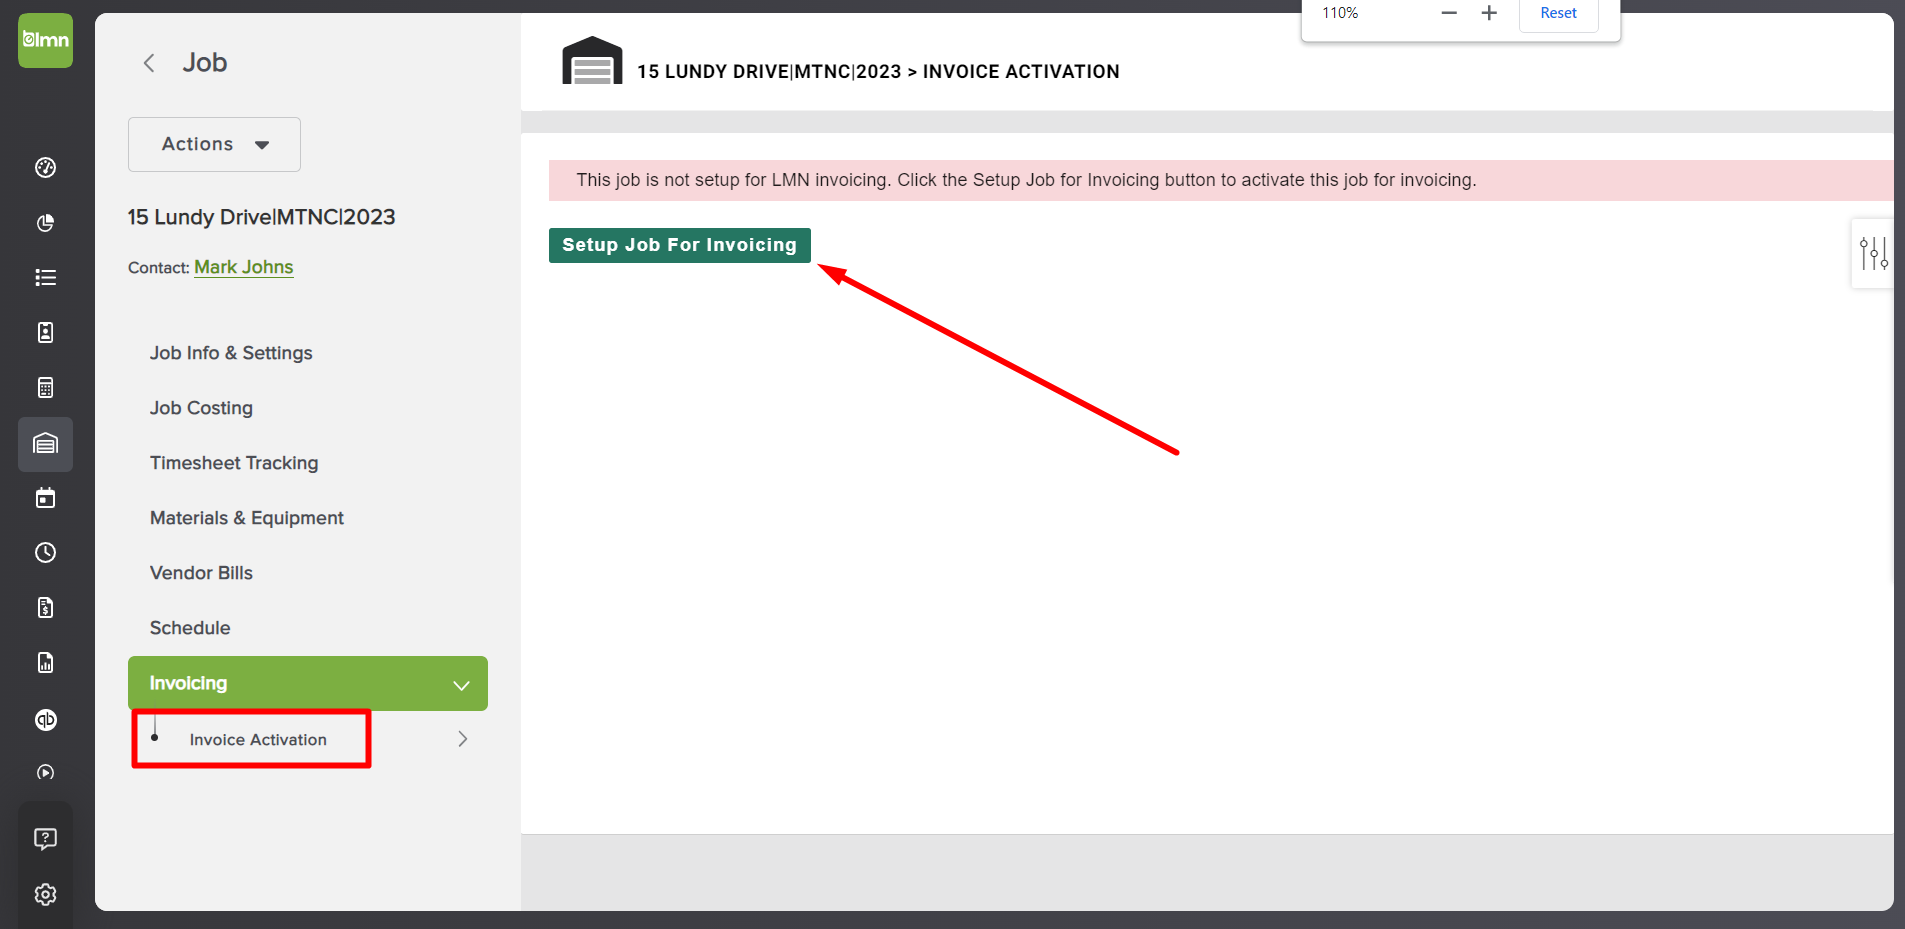Image resolution: width=1905 pixels, height=929 pixels.
Task: Open the Mark Johns contact link
Action: (243, 267)
